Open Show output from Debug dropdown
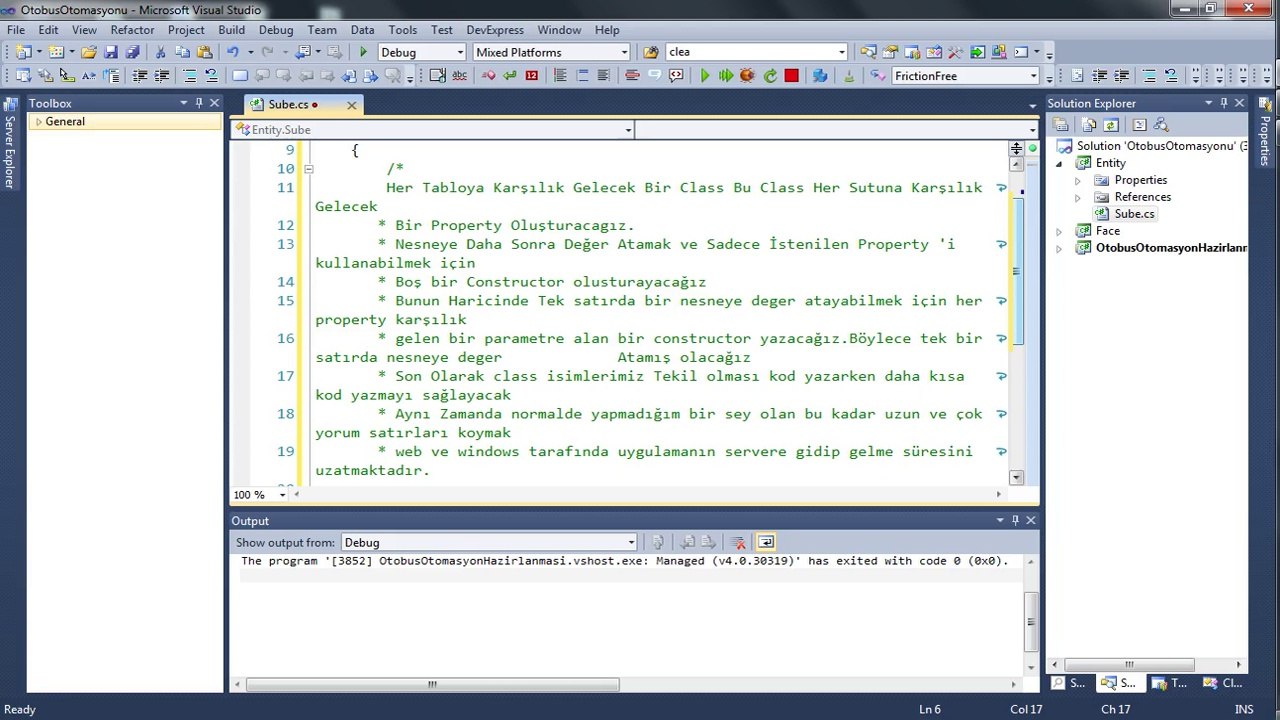Screen dimensions: 1280x720 [x=631, y=542]
